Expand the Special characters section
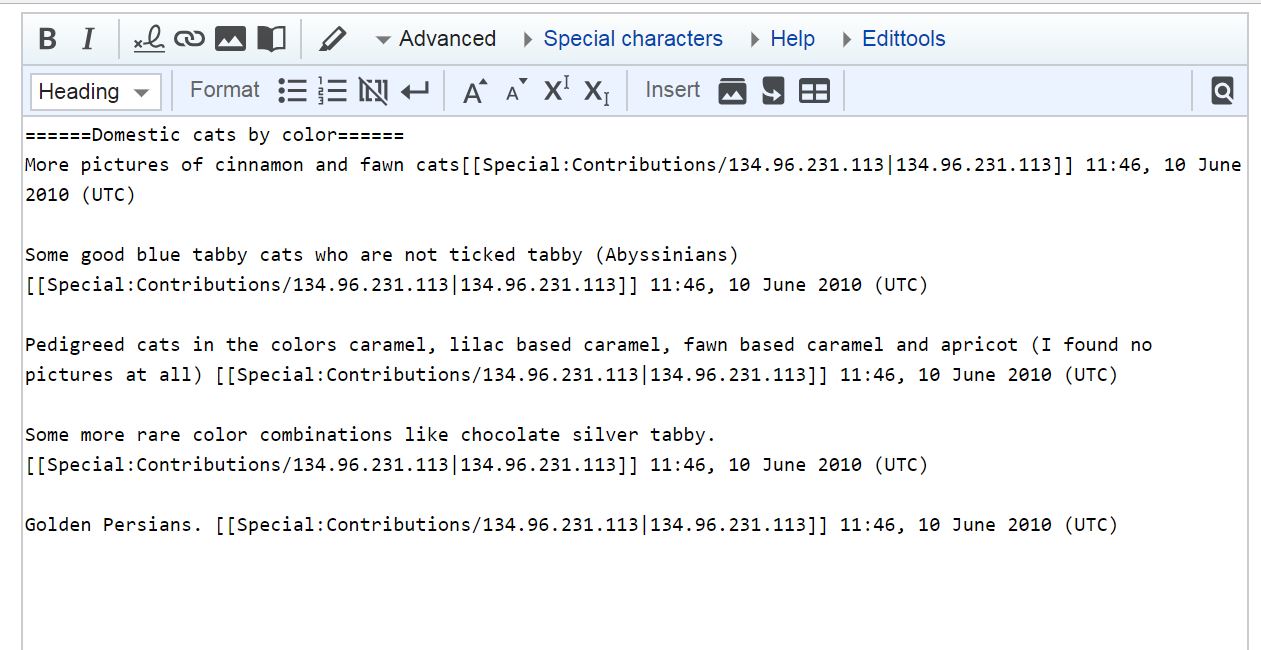 (x=622, y=39)
